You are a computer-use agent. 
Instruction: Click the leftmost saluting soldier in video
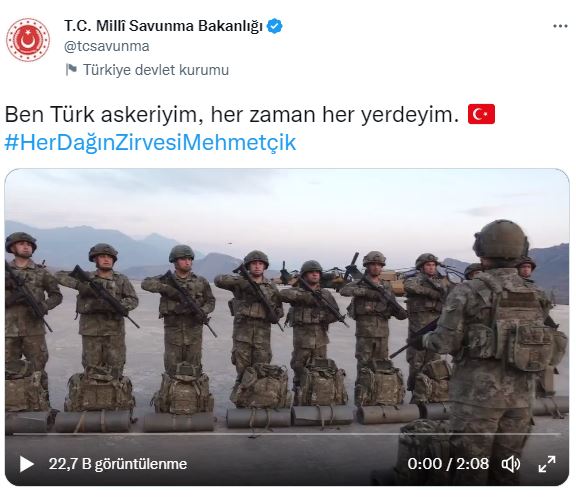(x=28, y=323)
